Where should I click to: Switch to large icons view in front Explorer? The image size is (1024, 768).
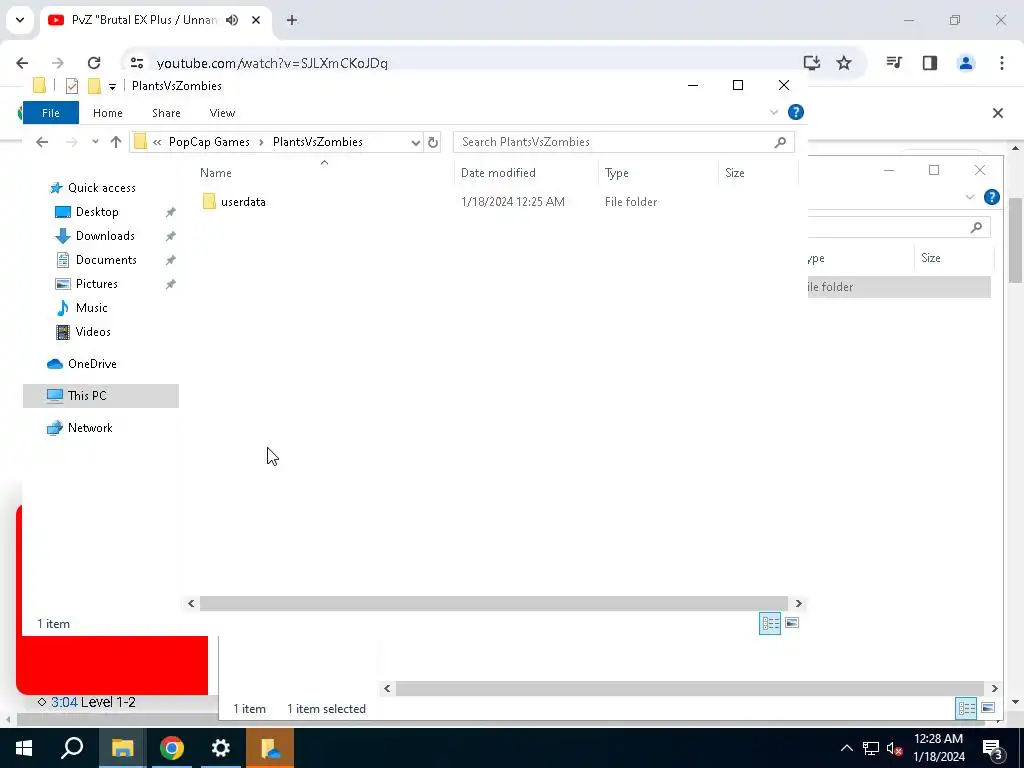coord(792,623)
